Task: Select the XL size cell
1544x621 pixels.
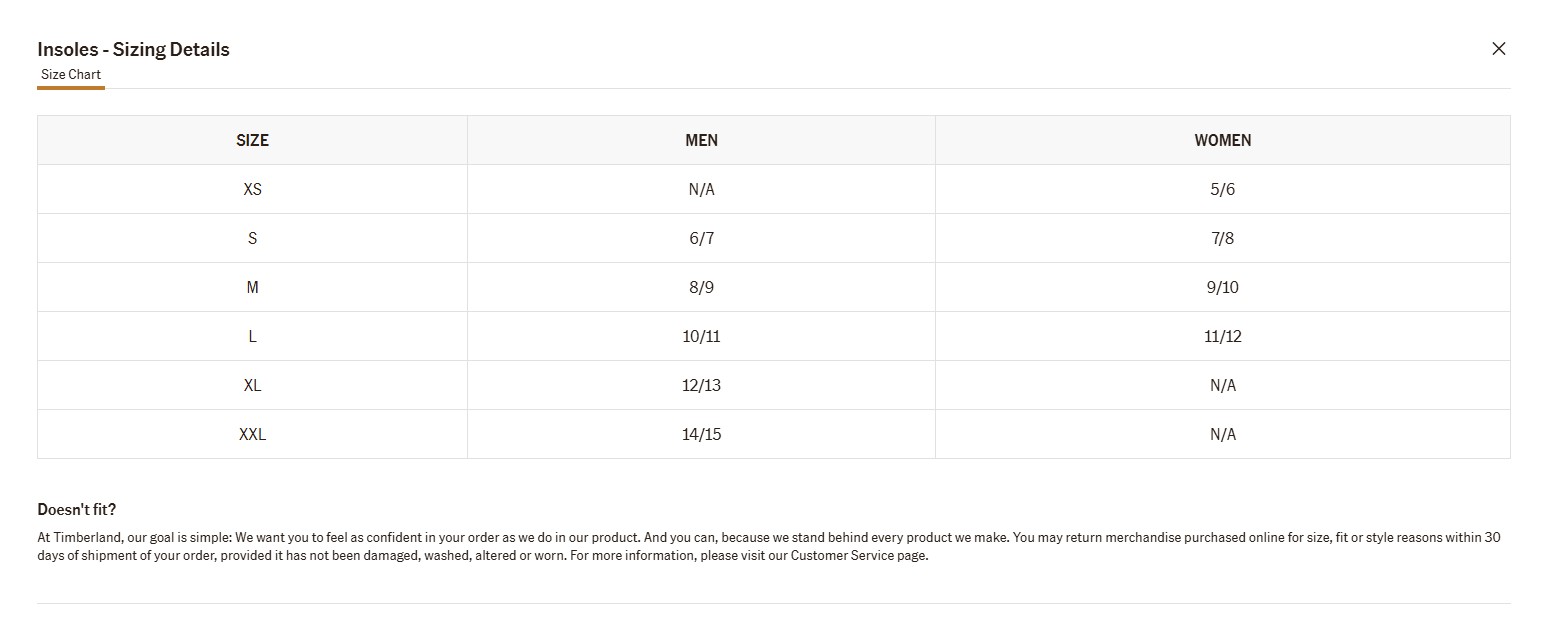Action: 252,385
